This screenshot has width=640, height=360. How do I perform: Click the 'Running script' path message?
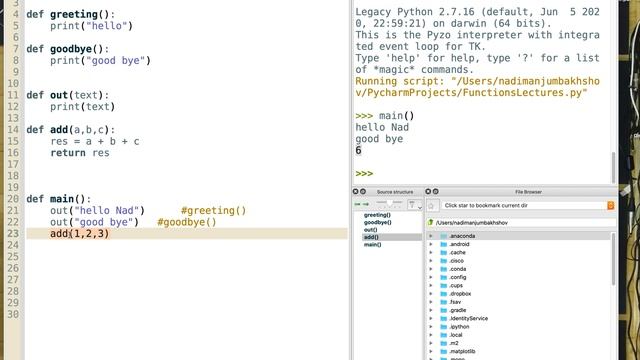(478, 87)
